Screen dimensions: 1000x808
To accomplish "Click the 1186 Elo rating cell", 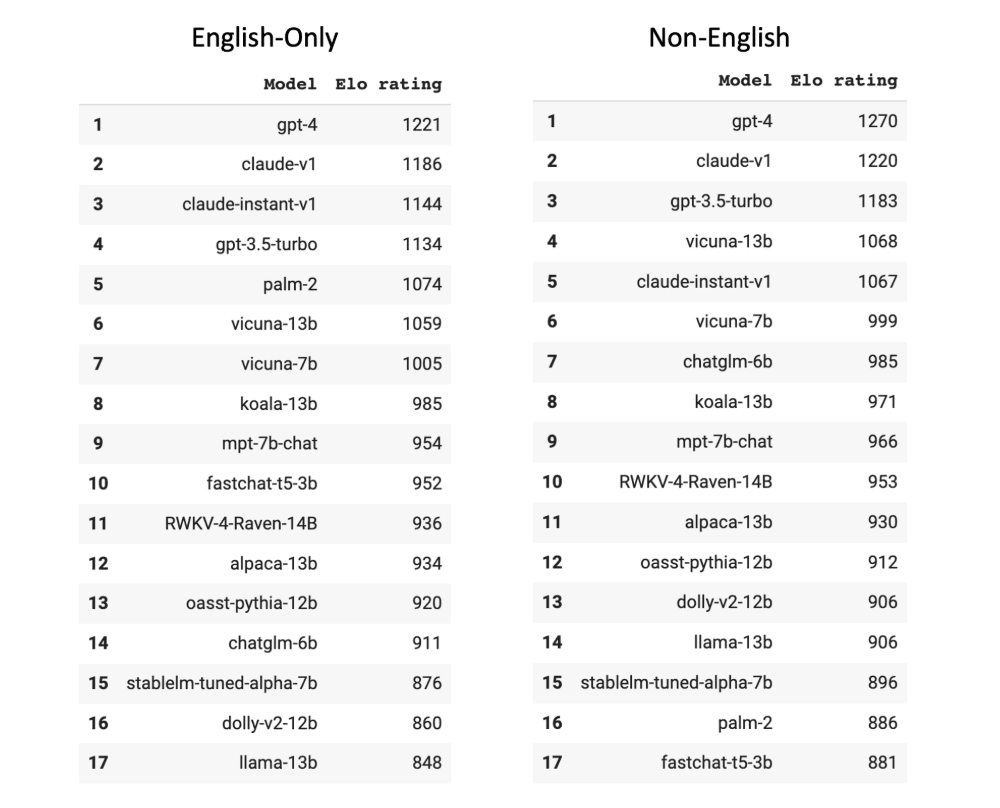I will coord(422,165).
